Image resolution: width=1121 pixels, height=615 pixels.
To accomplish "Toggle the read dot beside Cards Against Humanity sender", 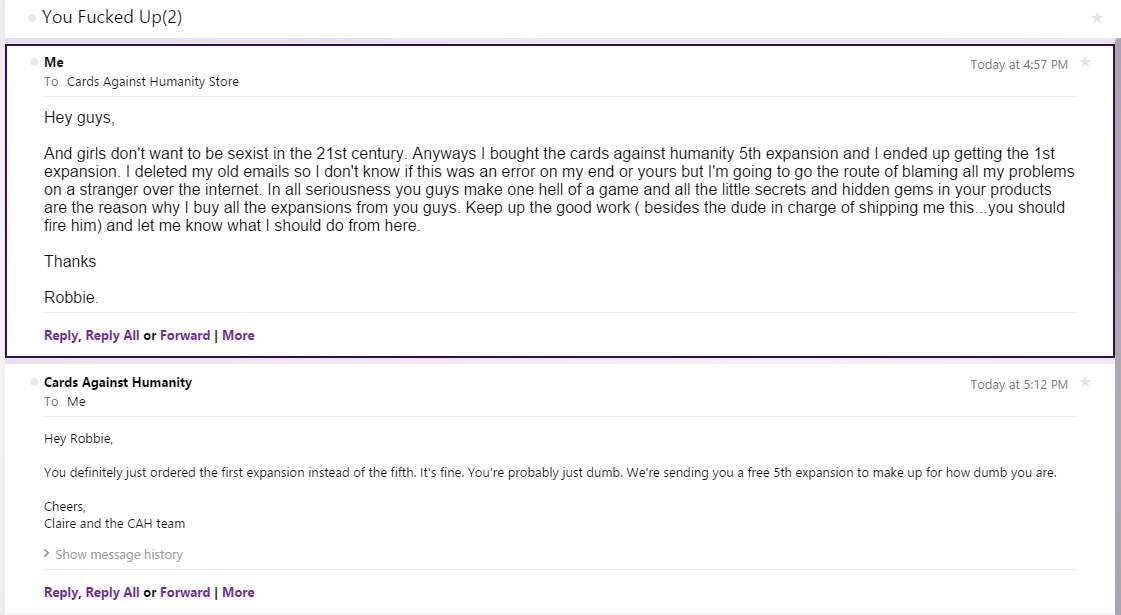I will (x=34, y=382).
